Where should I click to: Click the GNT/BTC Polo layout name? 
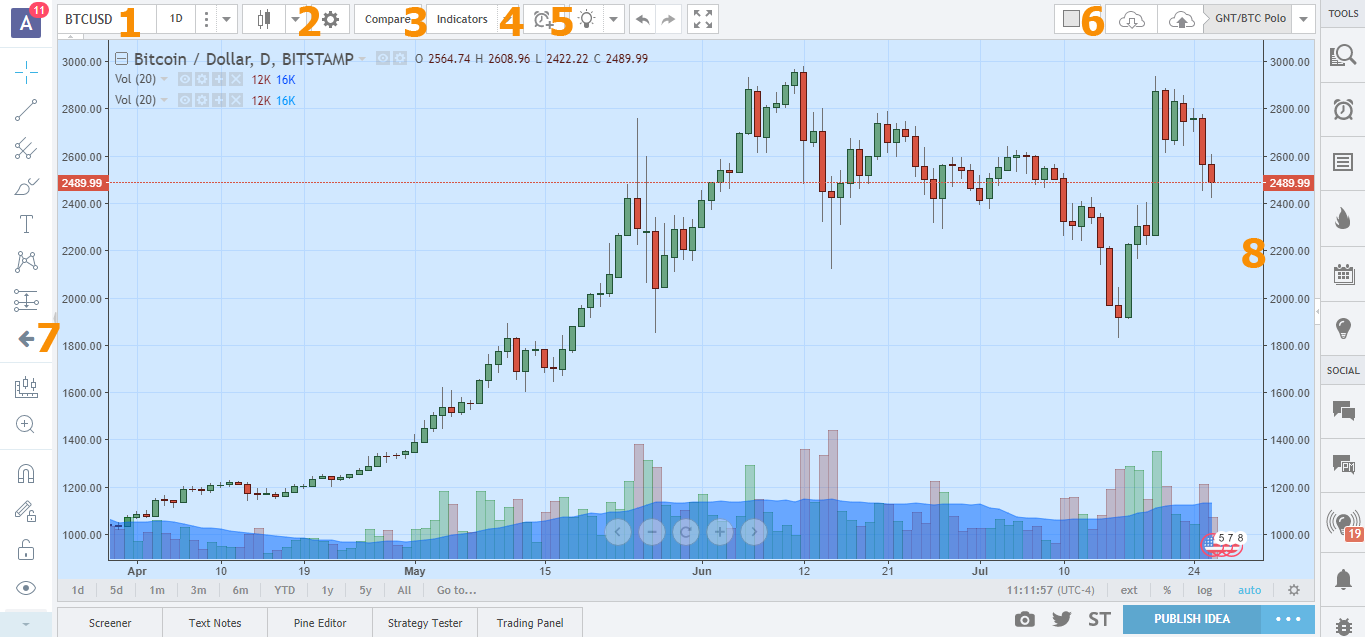coord(1249,19)
